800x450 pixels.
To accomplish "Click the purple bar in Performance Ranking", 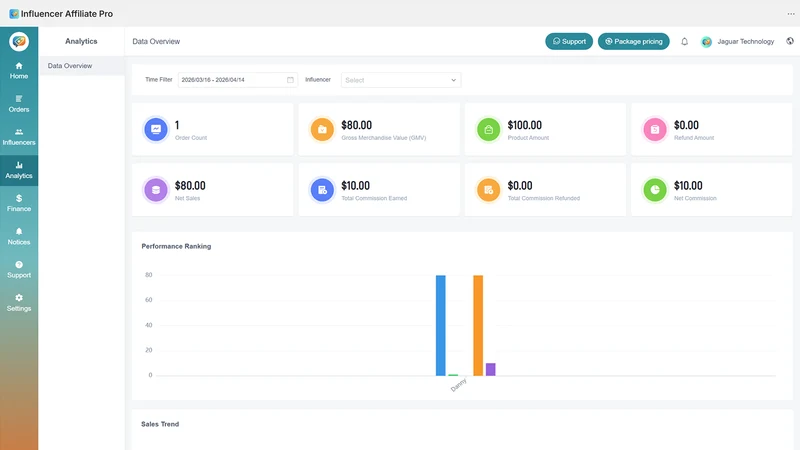I will tap(490, 369).
